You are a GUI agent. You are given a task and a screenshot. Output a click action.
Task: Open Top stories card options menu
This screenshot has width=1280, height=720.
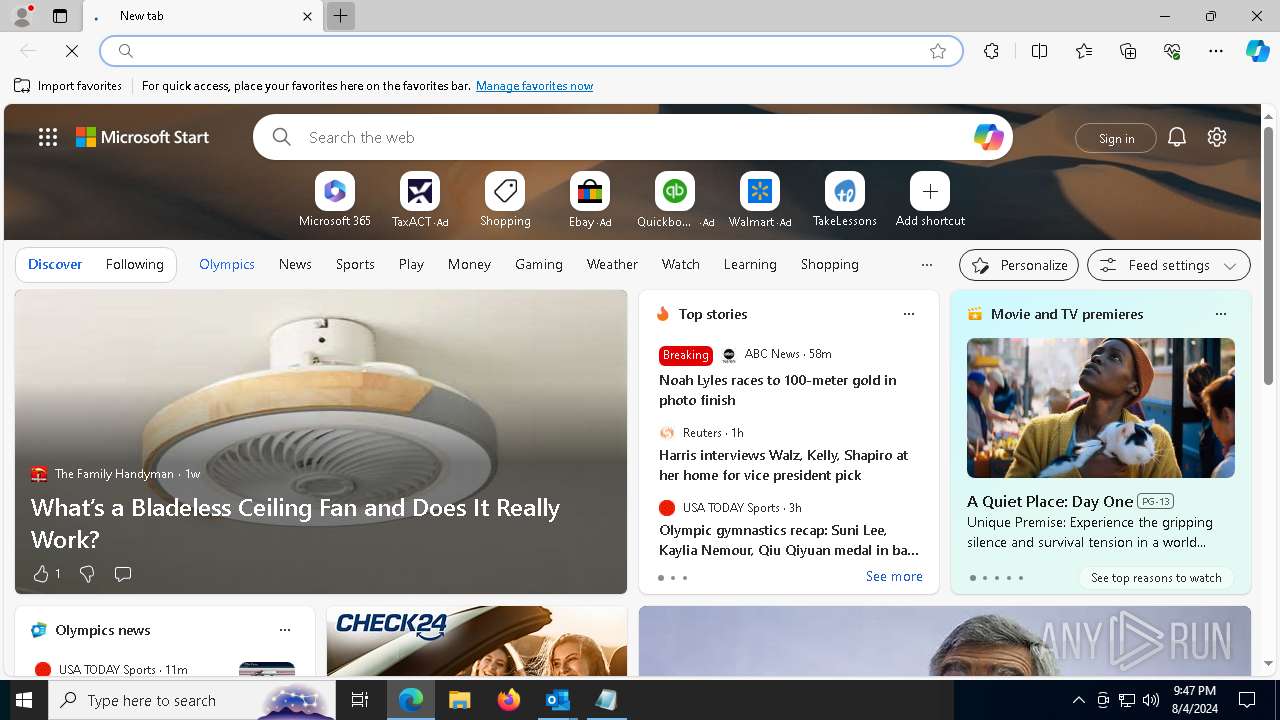[x=908, y=314]
